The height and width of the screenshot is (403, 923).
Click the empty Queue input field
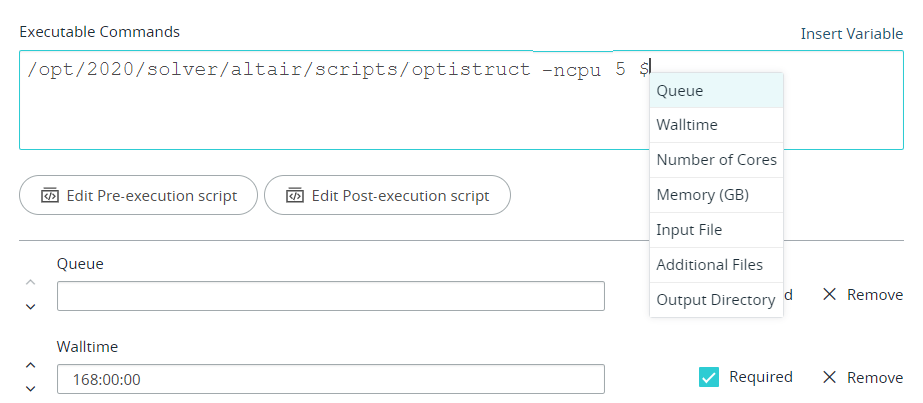pyautogui.click(x=330, y=296)
